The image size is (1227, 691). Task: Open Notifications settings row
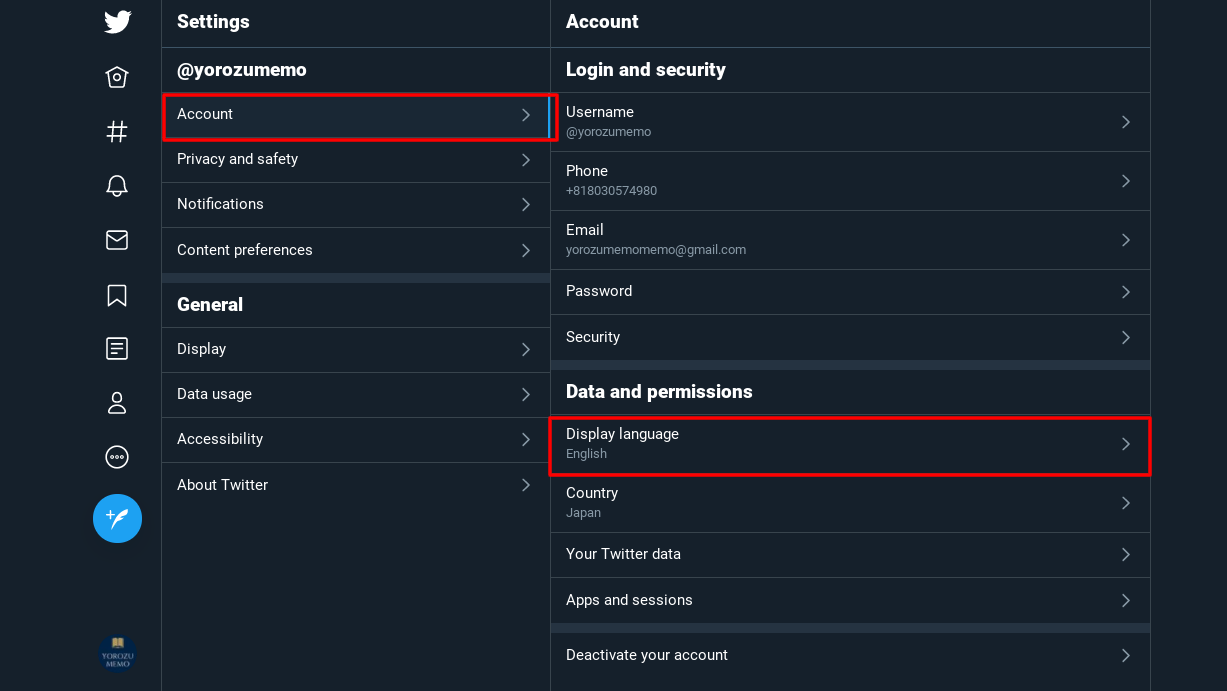(356, 205)
